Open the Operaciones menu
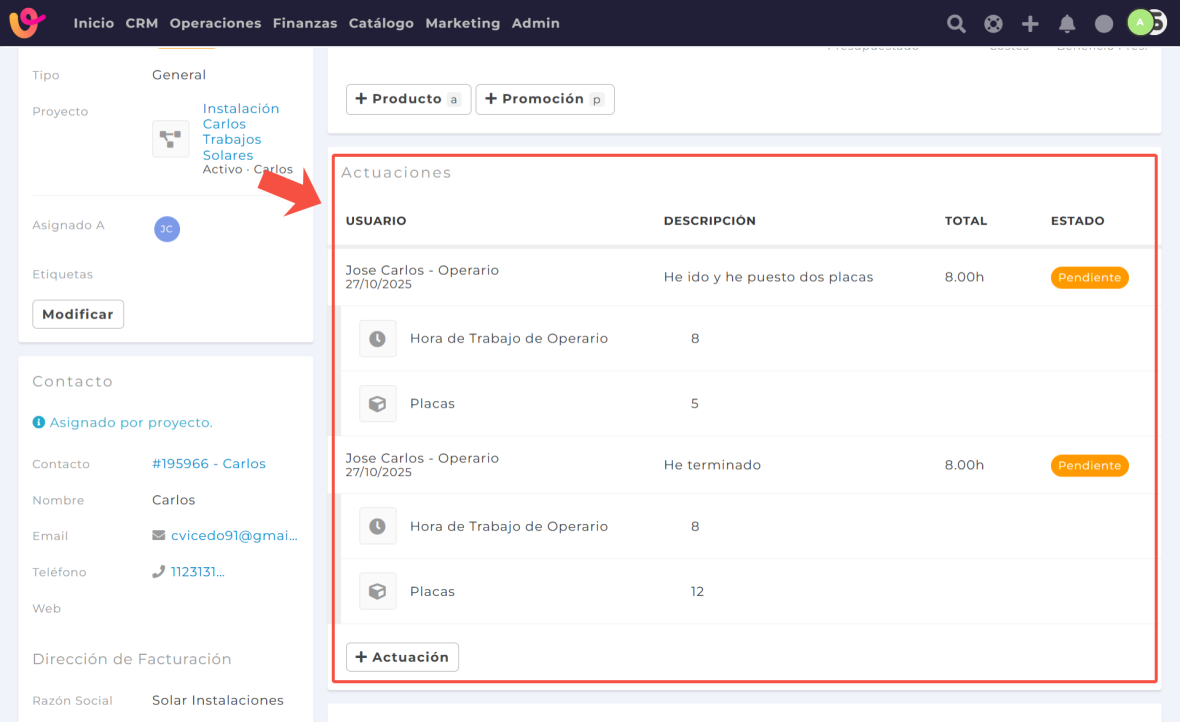The image size is (1180, 722). tap(215, 23)
